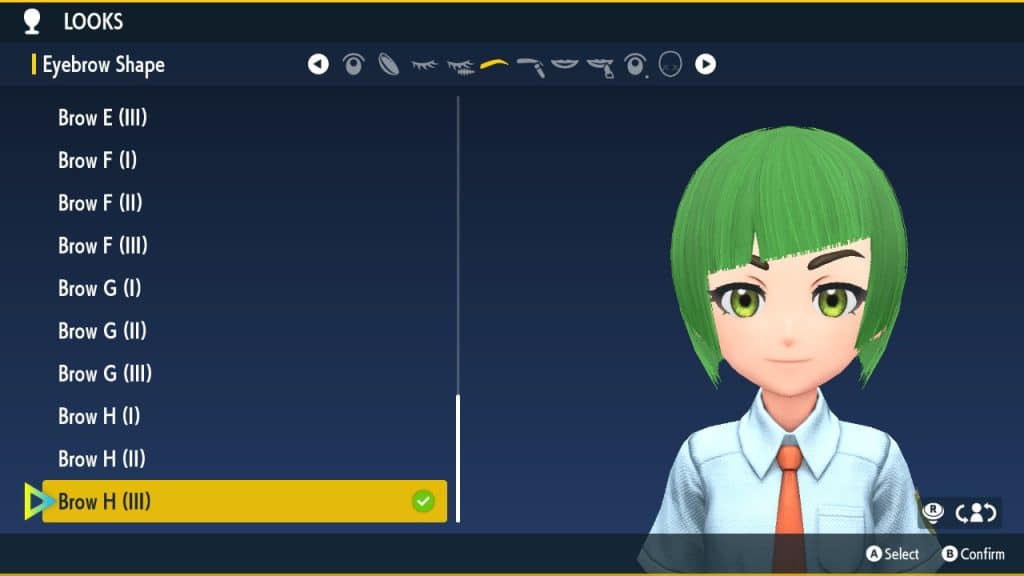
Task: Click the eyebrow list scrollbar thumb
Action: pos(458,458)
